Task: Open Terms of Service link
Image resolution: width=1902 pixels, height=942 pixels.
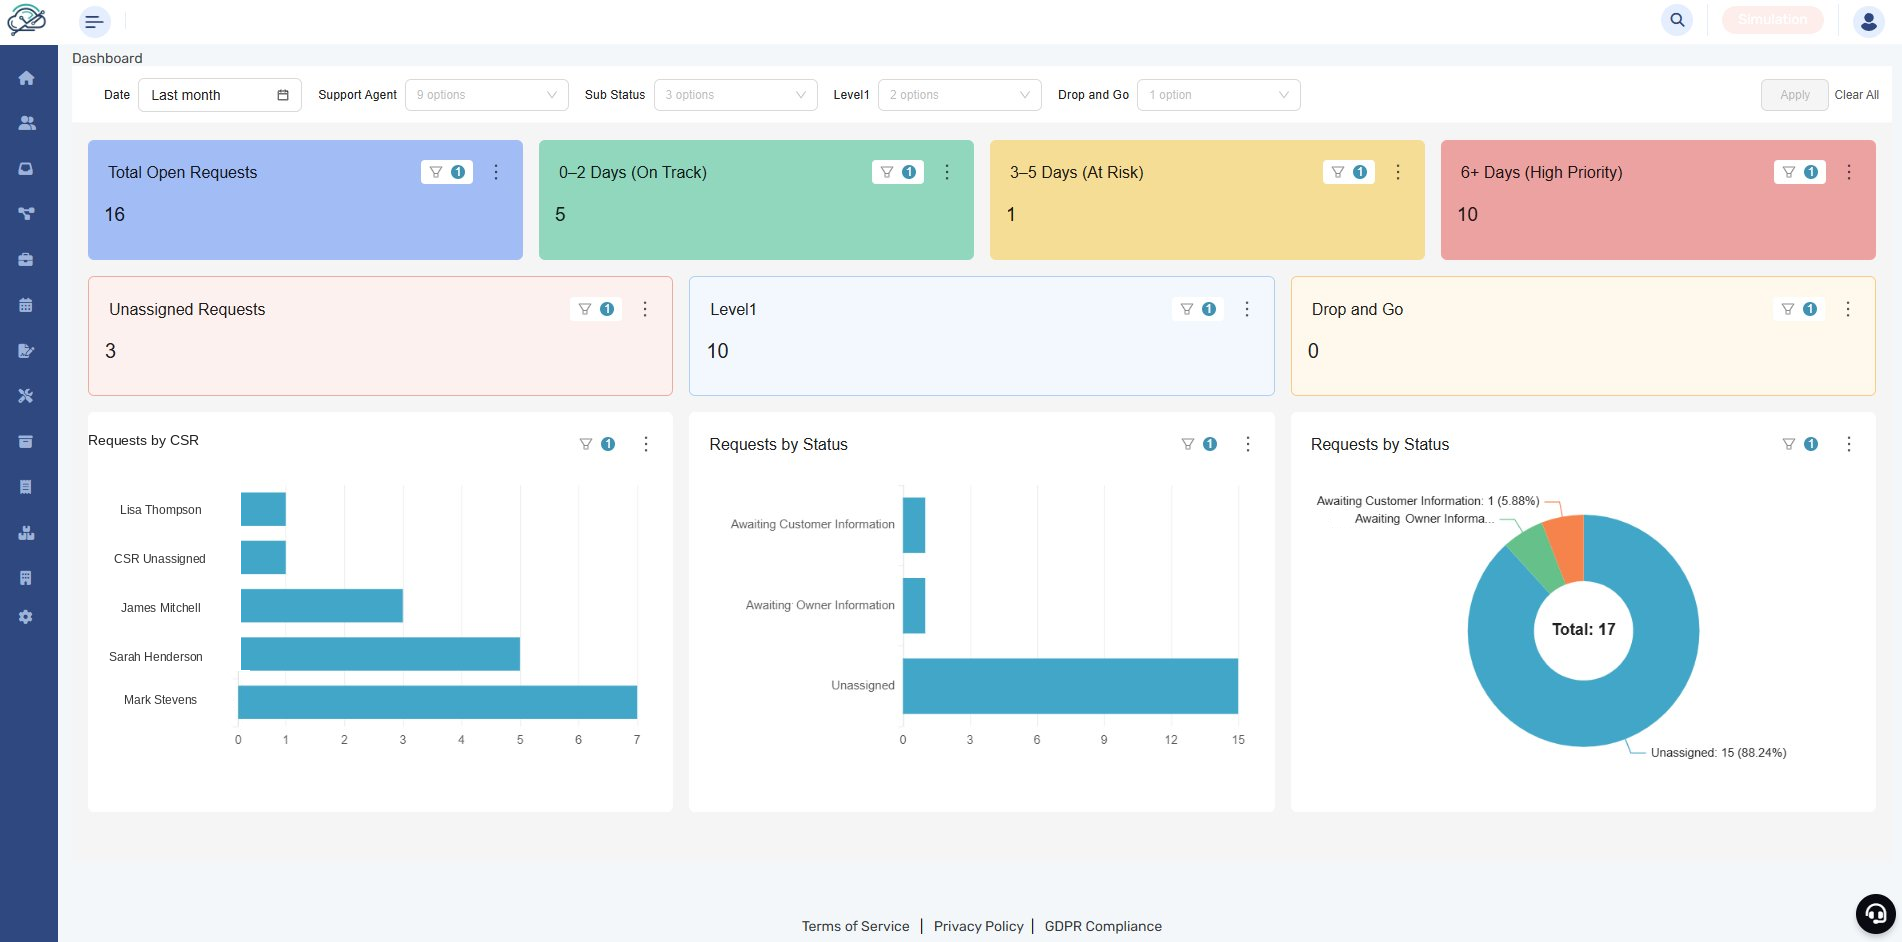Action: [855, 926]
